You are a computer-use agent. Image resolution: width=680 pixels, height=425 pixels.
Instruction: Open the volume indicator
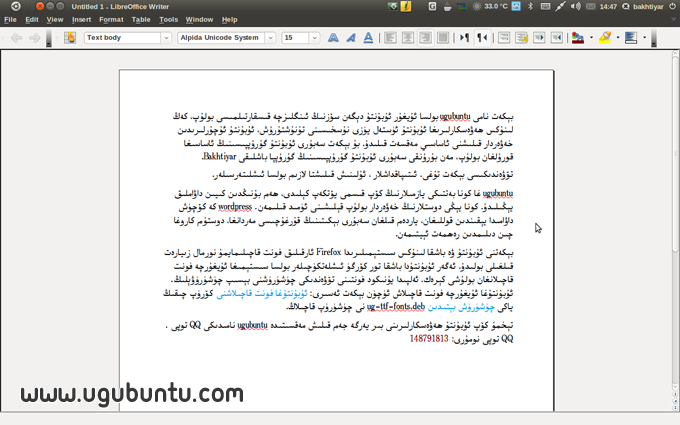(x=575, y=7)
